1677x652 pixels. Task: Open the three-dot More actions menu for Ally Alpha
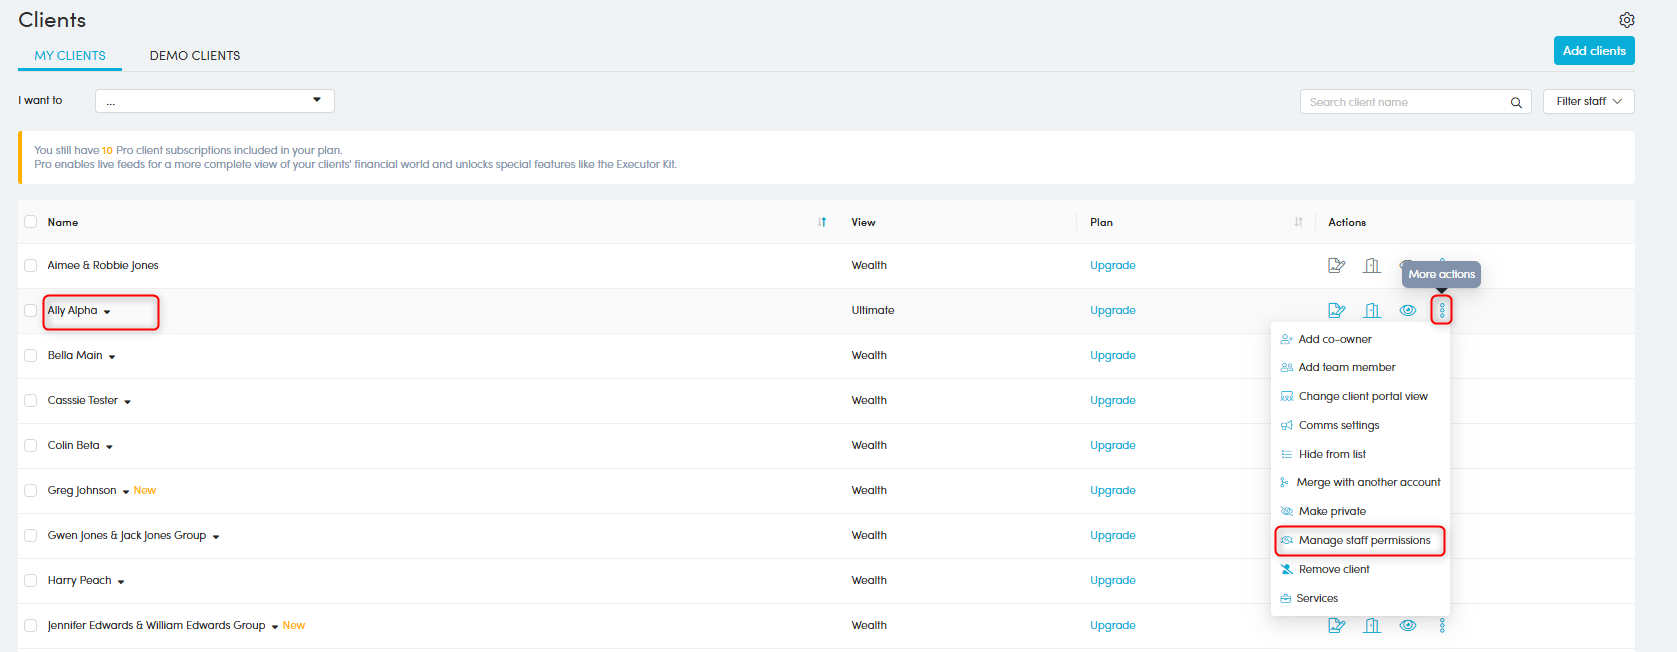(1442, 310)
